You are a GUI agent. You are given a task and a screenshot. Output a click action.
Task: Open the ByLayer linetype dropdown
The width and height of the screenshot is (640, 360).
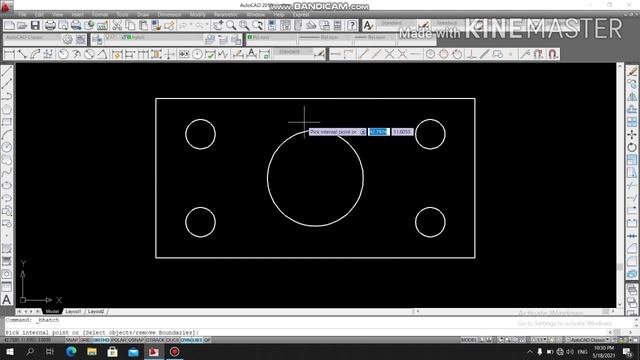tap(325, 38)
